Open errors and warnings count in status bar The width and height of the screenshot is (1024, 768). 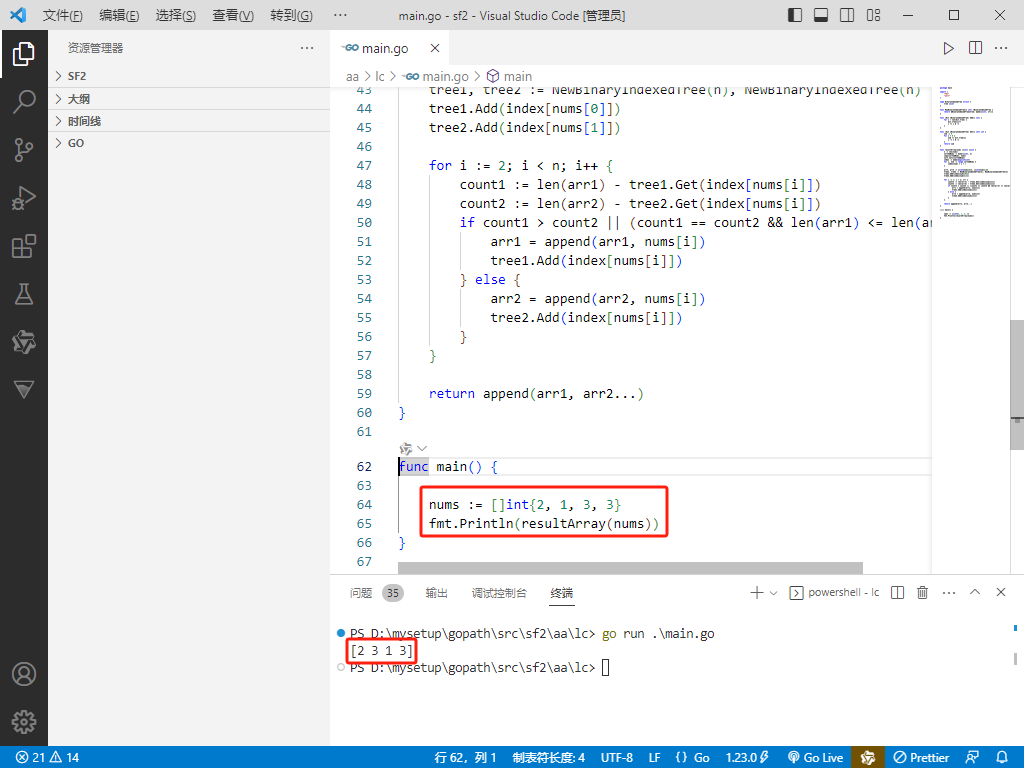pos(47,758)
